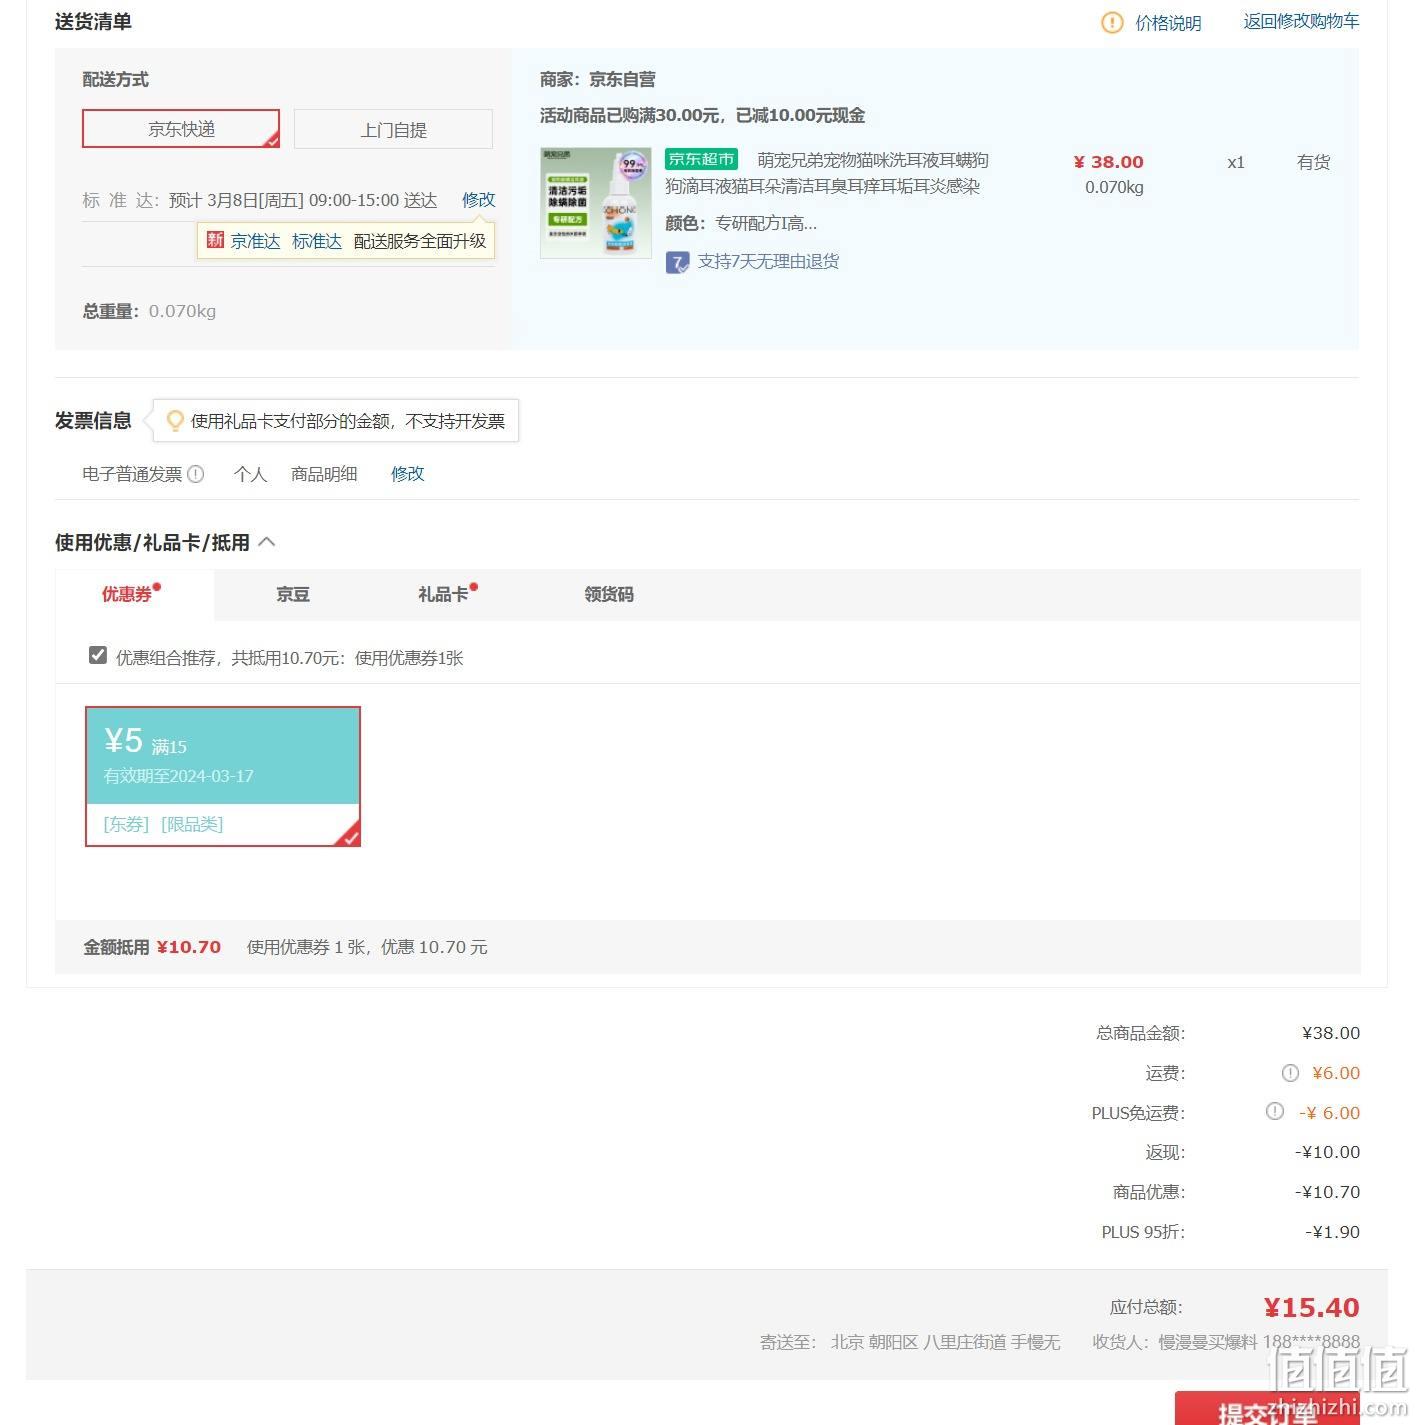Click the [限品类] coupon tag

tap(192, 824)
